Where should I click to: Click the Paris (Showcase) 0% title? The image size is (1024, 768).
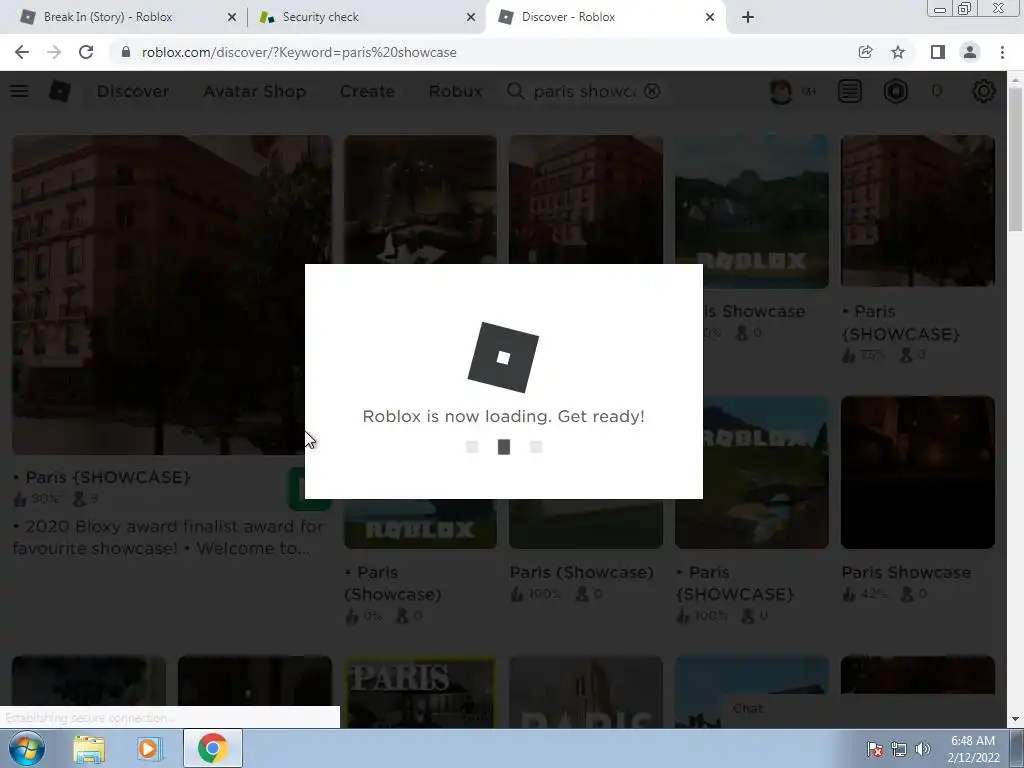(x=393, y=583)
